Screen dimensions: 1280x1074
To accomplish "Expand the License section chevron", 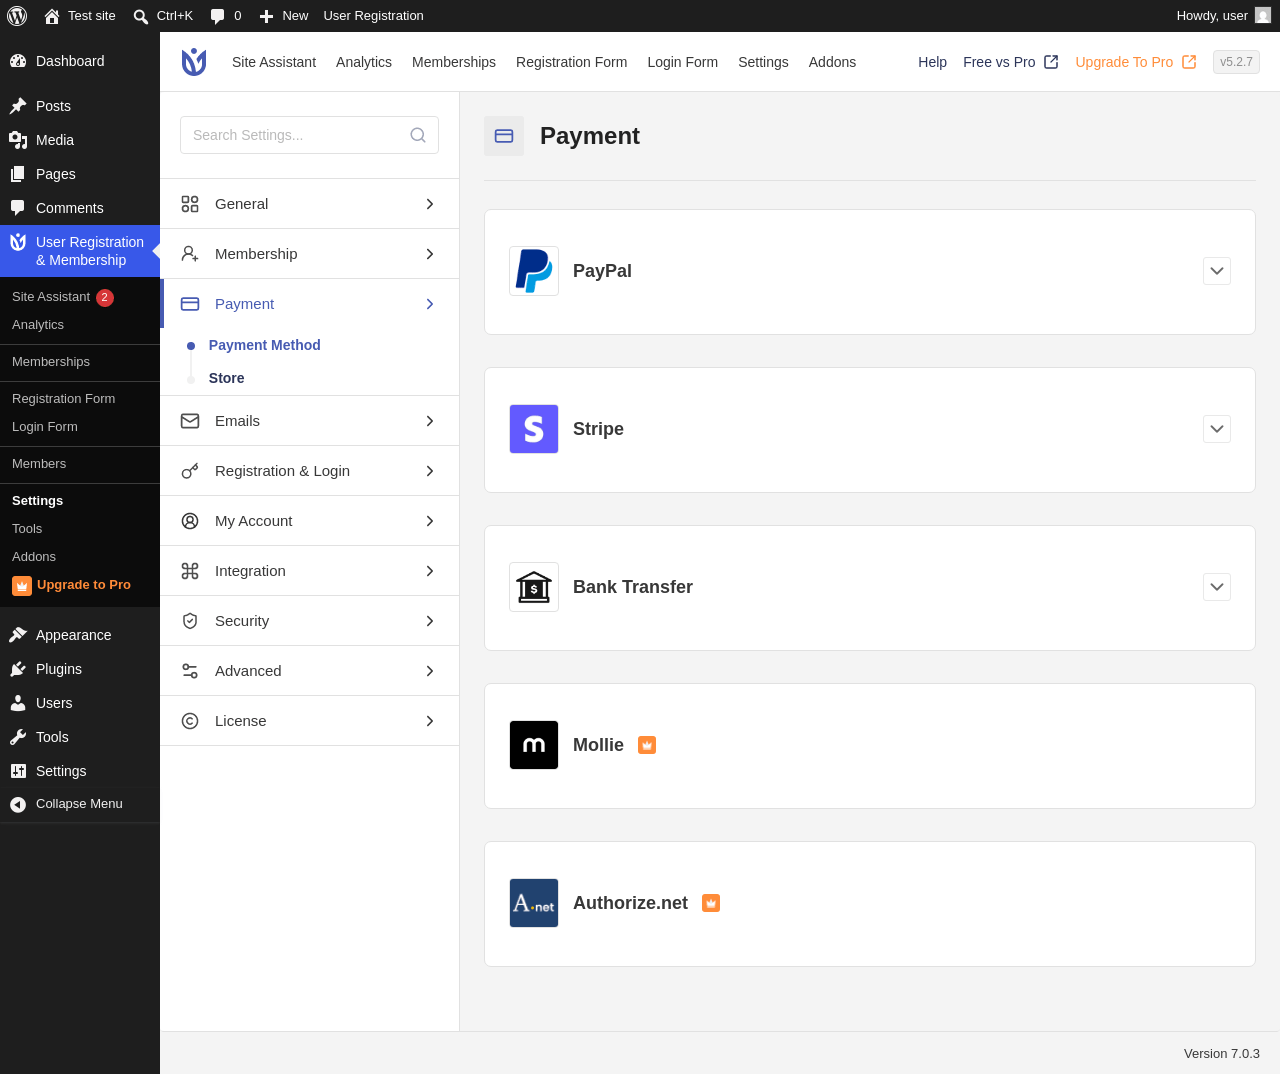I will [x=430, y=721].
